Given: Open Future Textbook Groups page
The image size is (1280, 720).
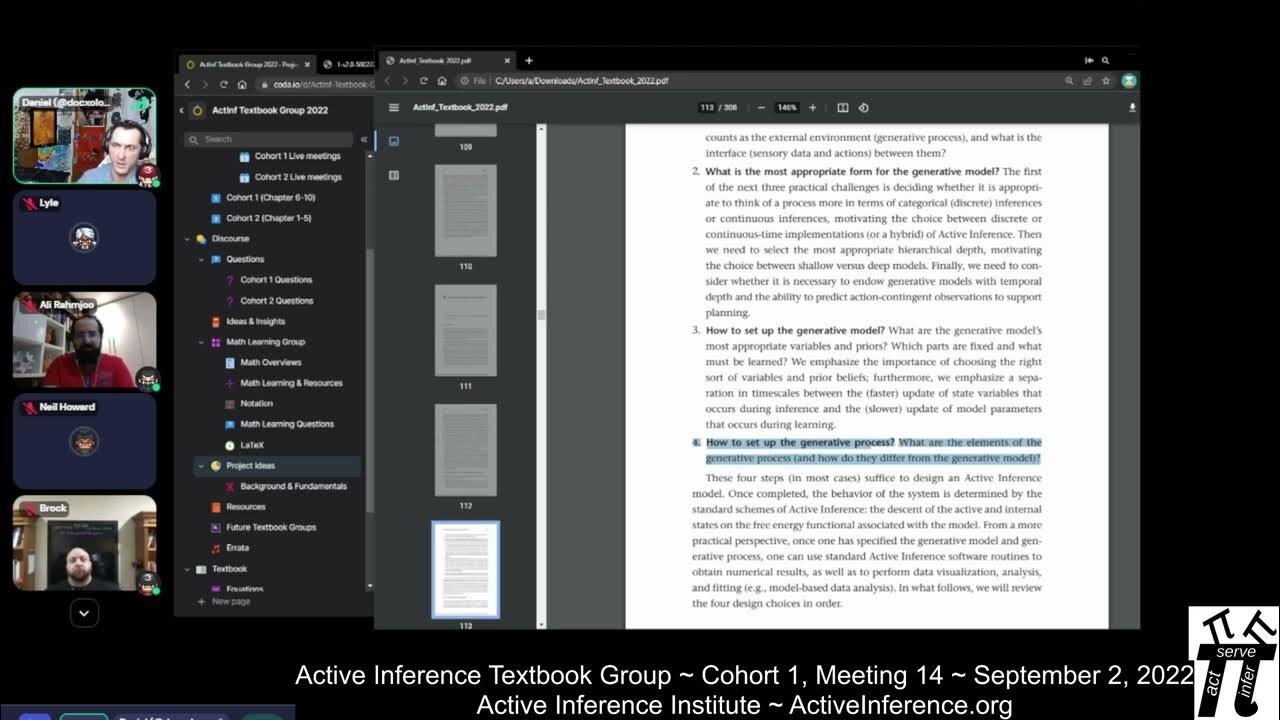Looking at the screenshot, I should [x=271, y=527].
